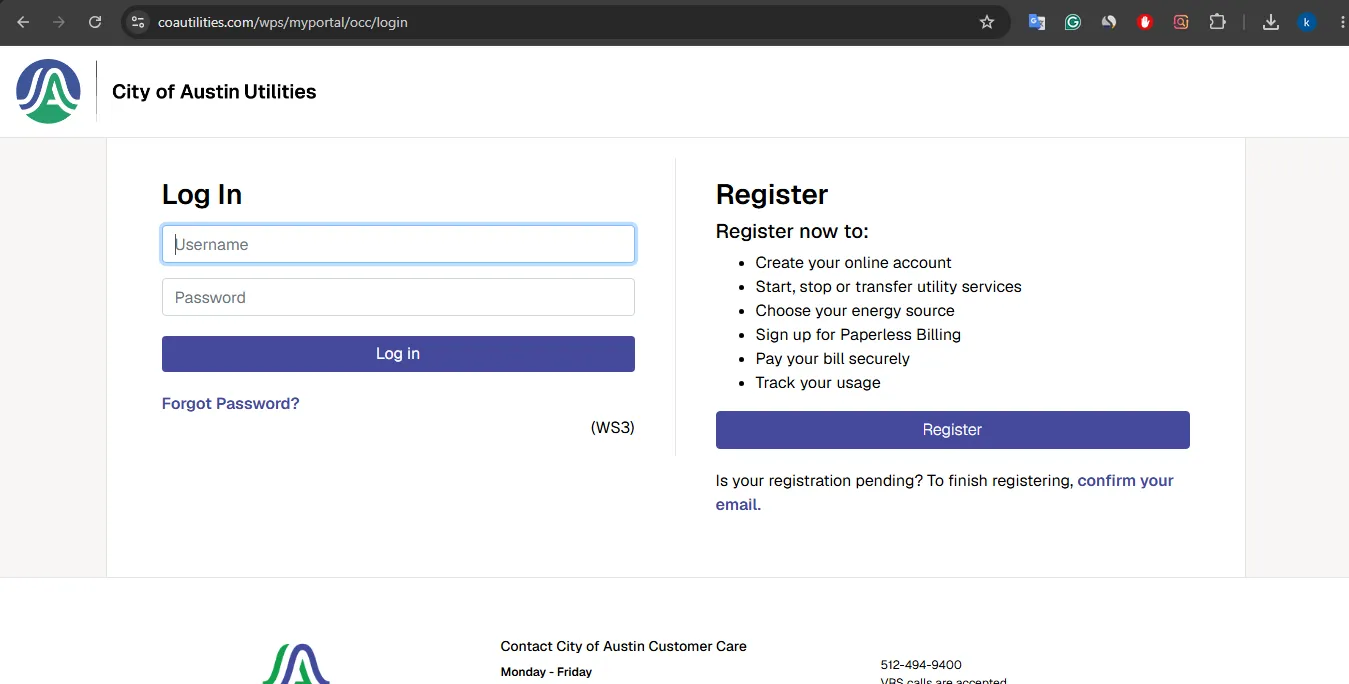This screenshot has width=1349, height=684.
Task: Open the Grammarly extension icon
Action: [x=1073, y=22]
